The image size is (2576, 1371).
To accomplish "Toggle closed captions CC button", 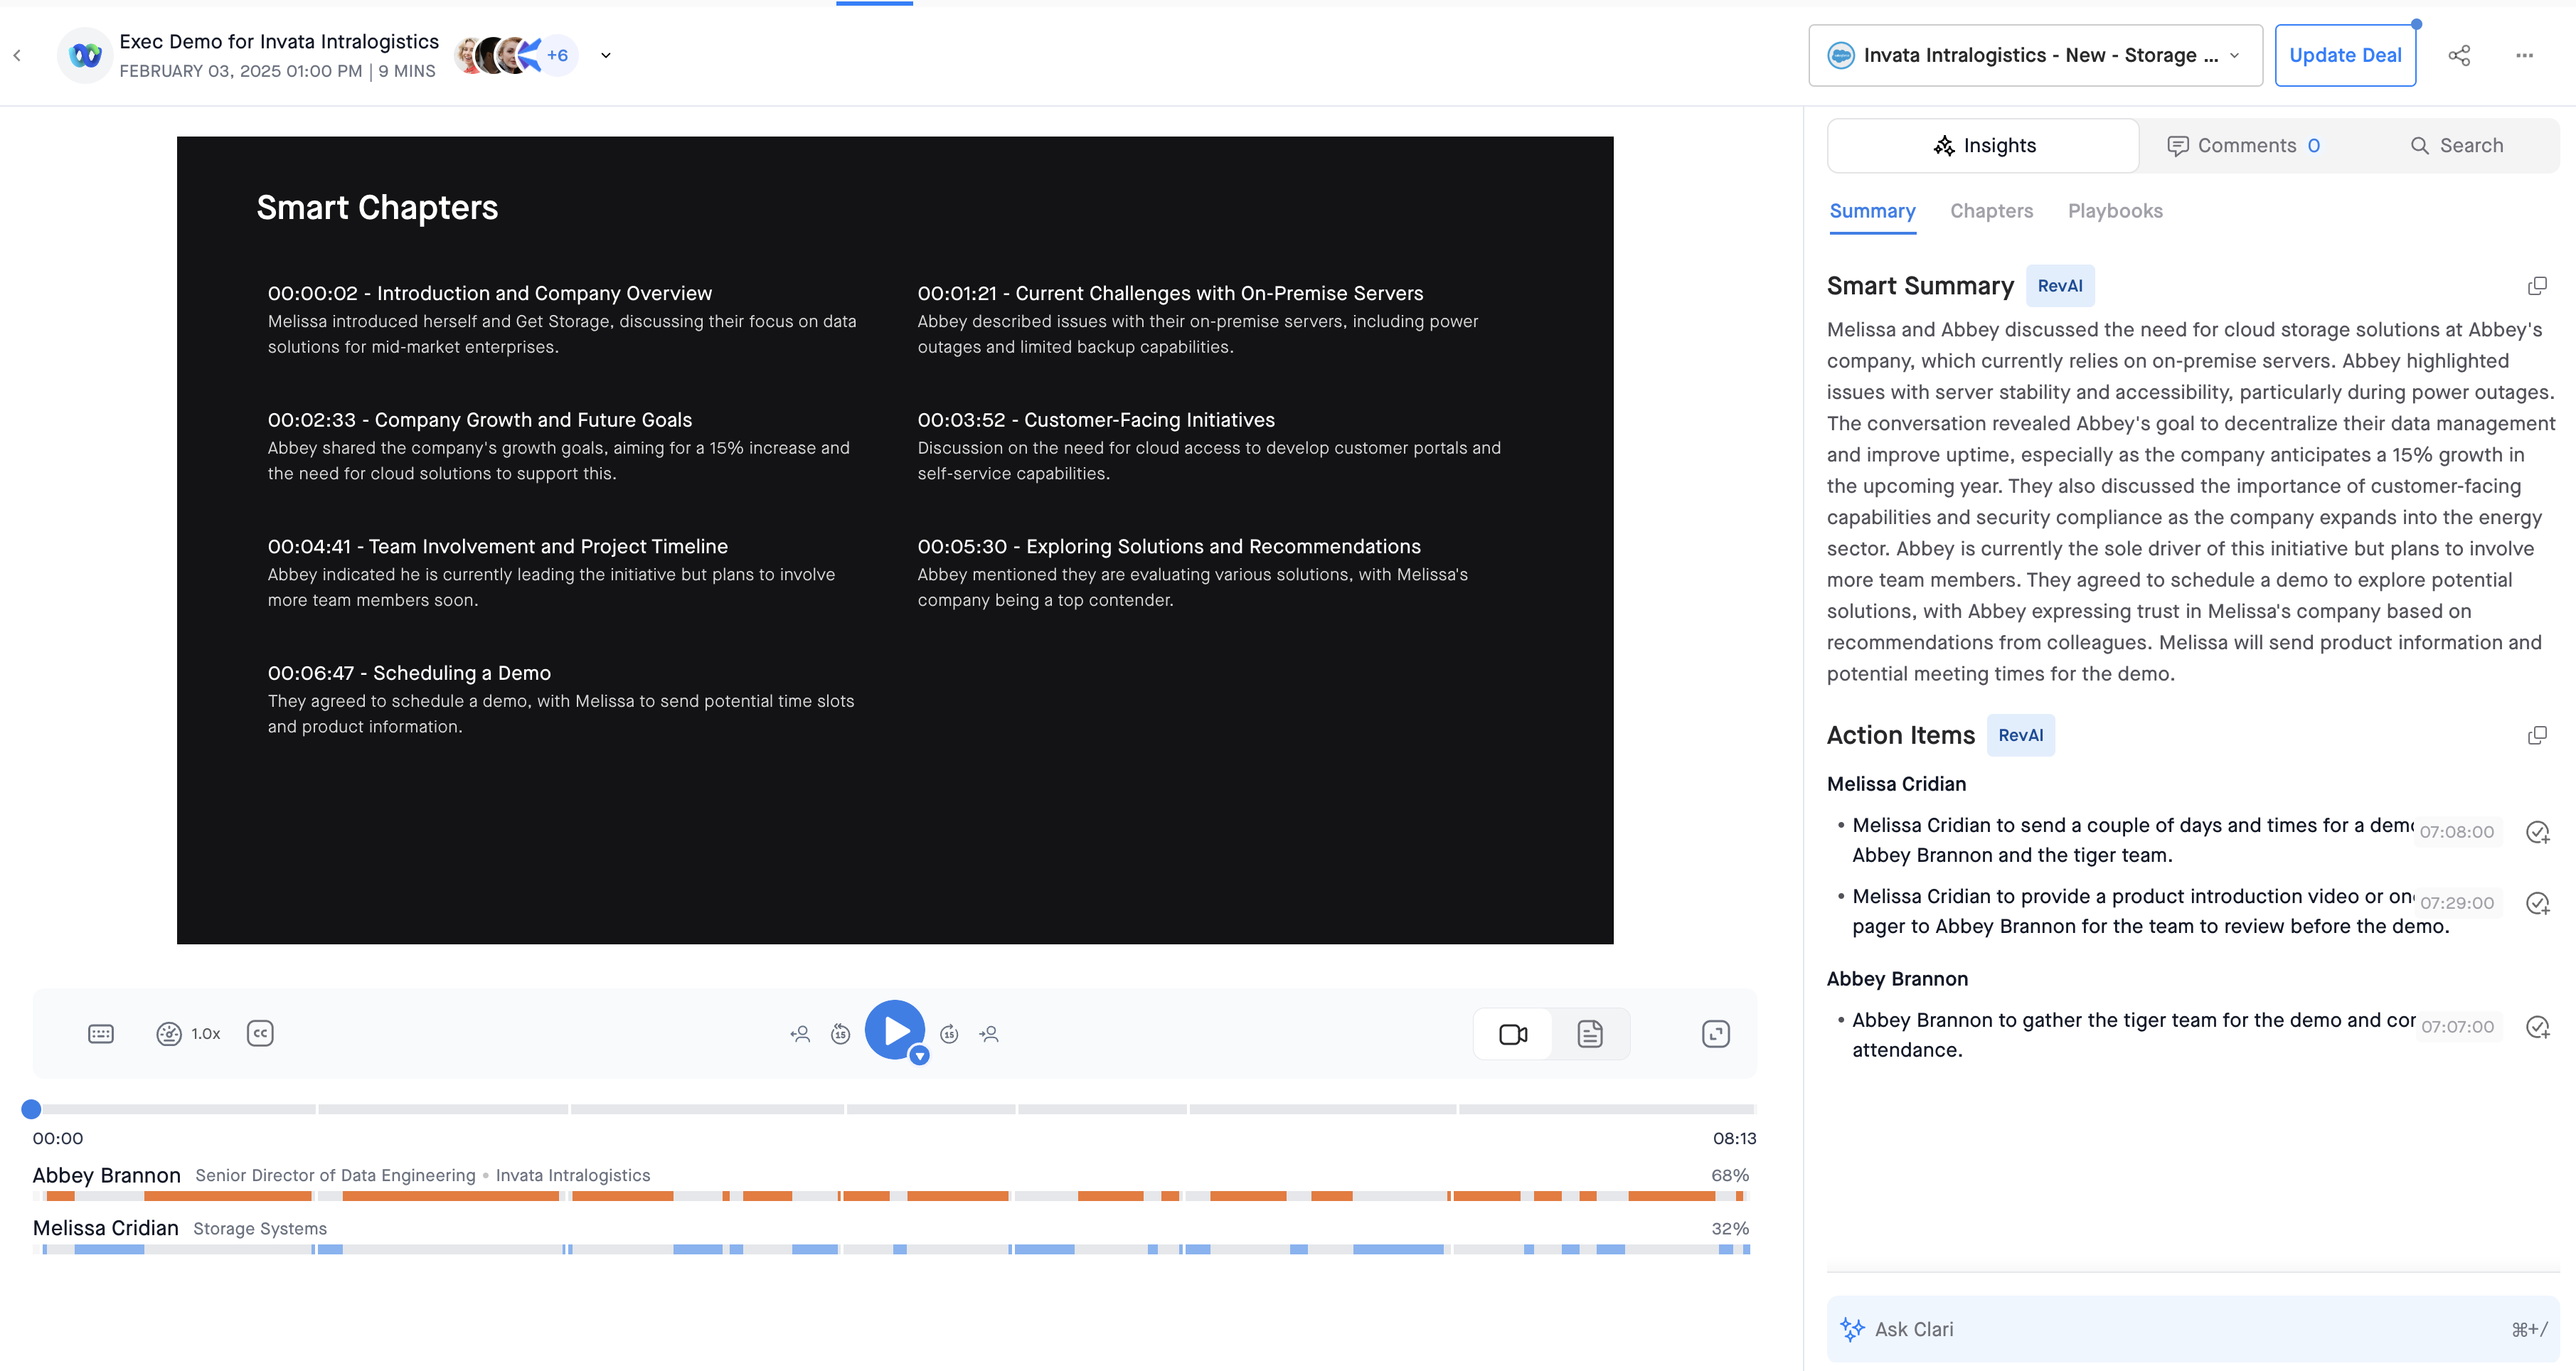I will (260, 1033).
